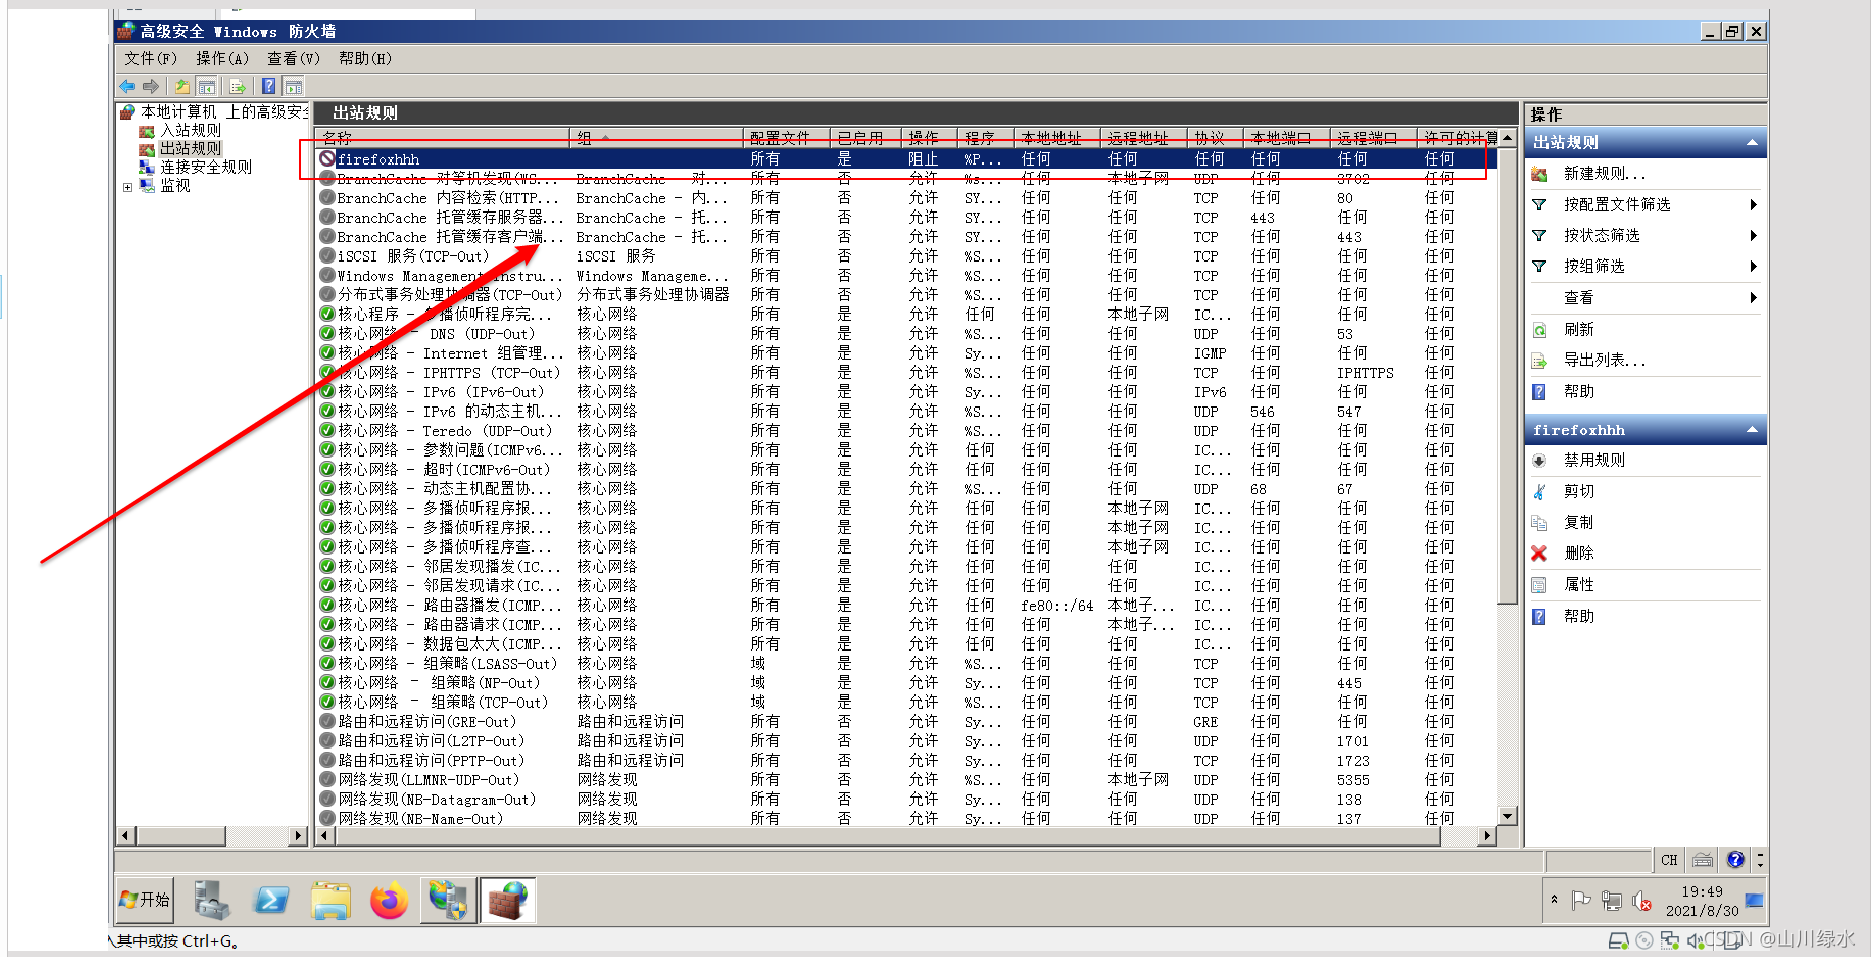The width and height of the screenshot is (1871, 957).
Task: Click the blue help toolbar icon
Action: point(268,87)
